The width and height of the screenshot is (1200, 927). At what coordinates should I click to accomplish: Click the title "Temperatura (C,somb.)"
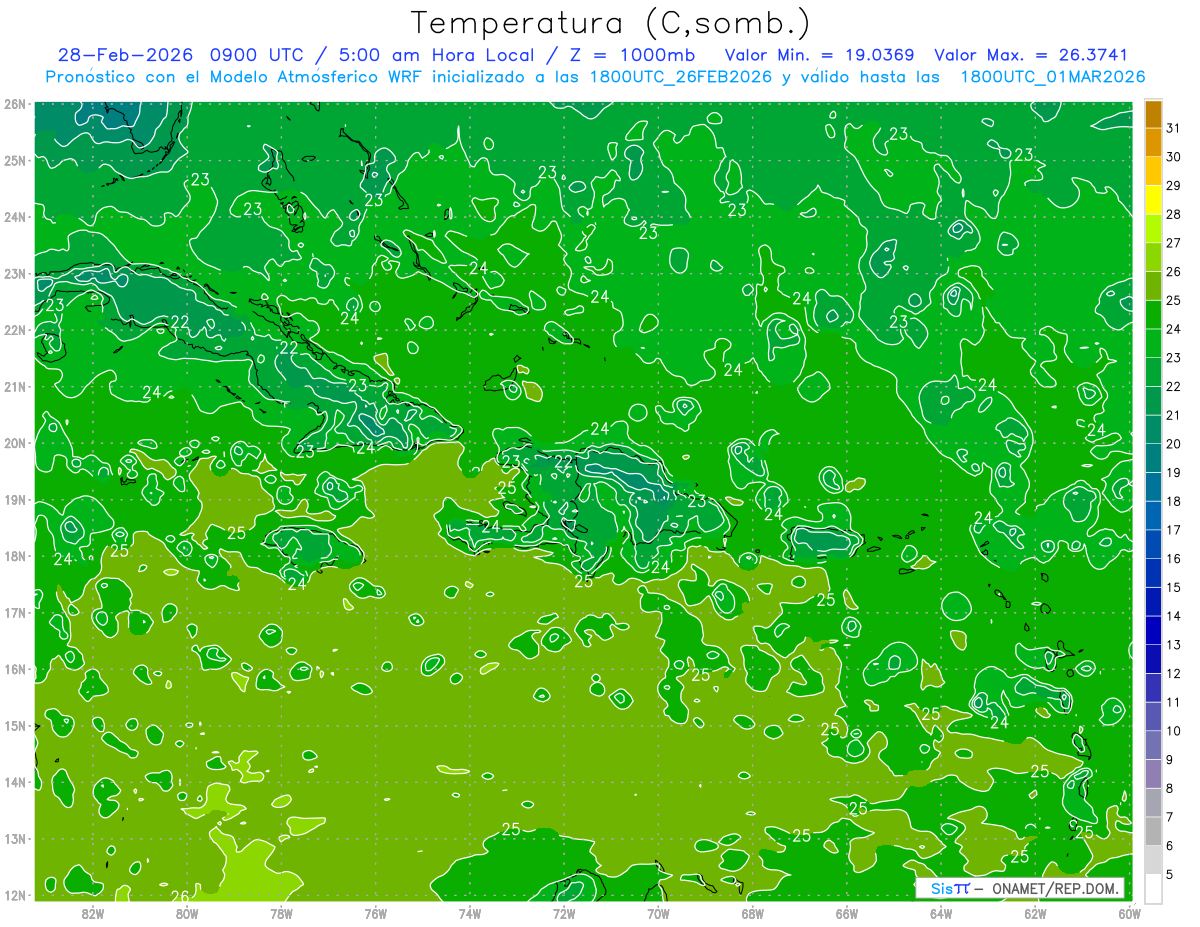611,23
